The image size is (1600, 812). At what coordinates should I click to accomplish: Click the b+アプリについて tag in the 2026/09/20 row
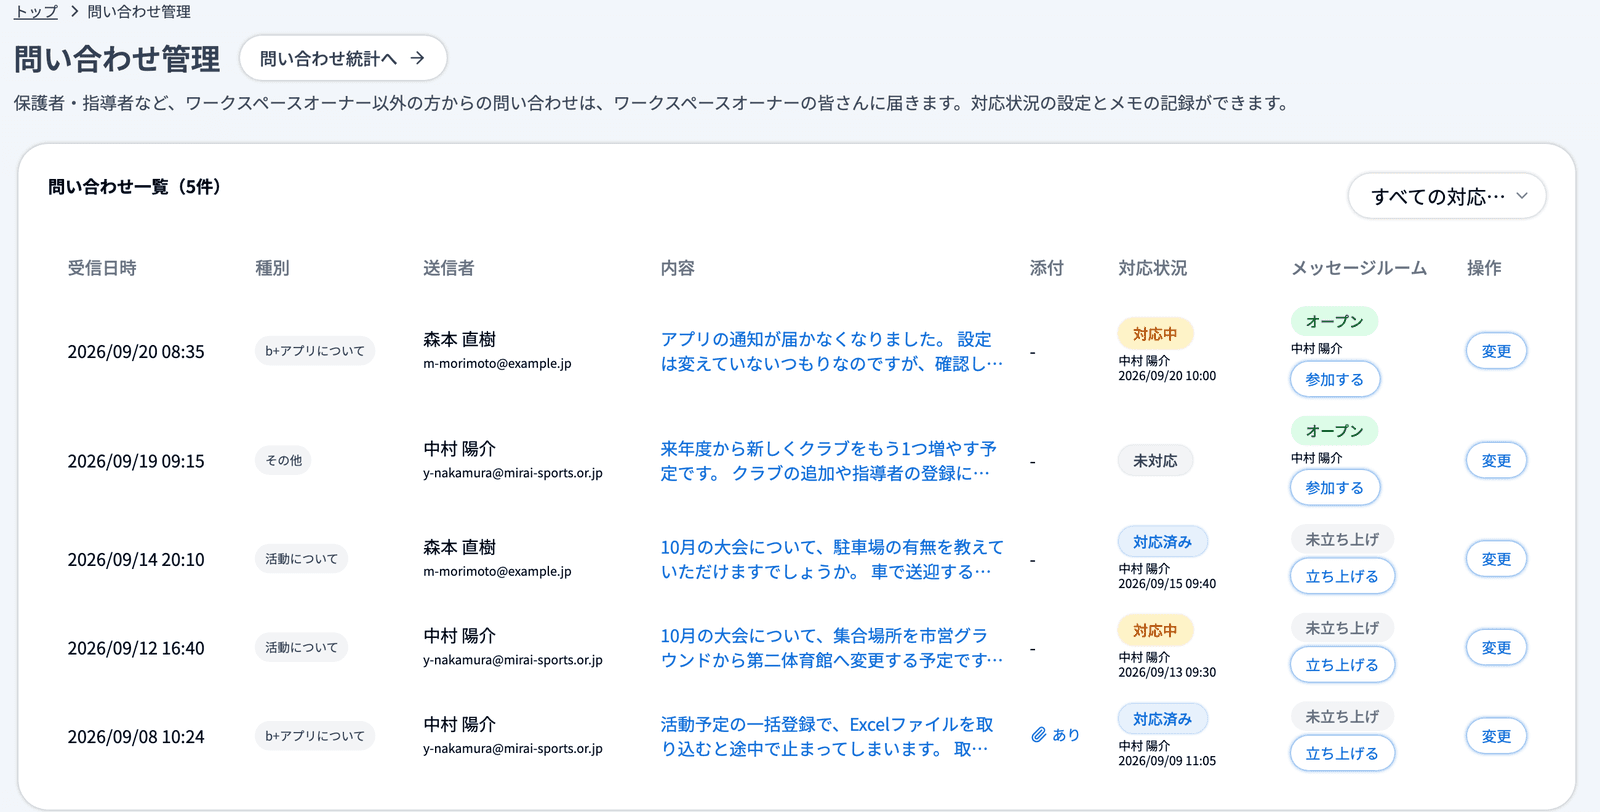pos(315,351)
